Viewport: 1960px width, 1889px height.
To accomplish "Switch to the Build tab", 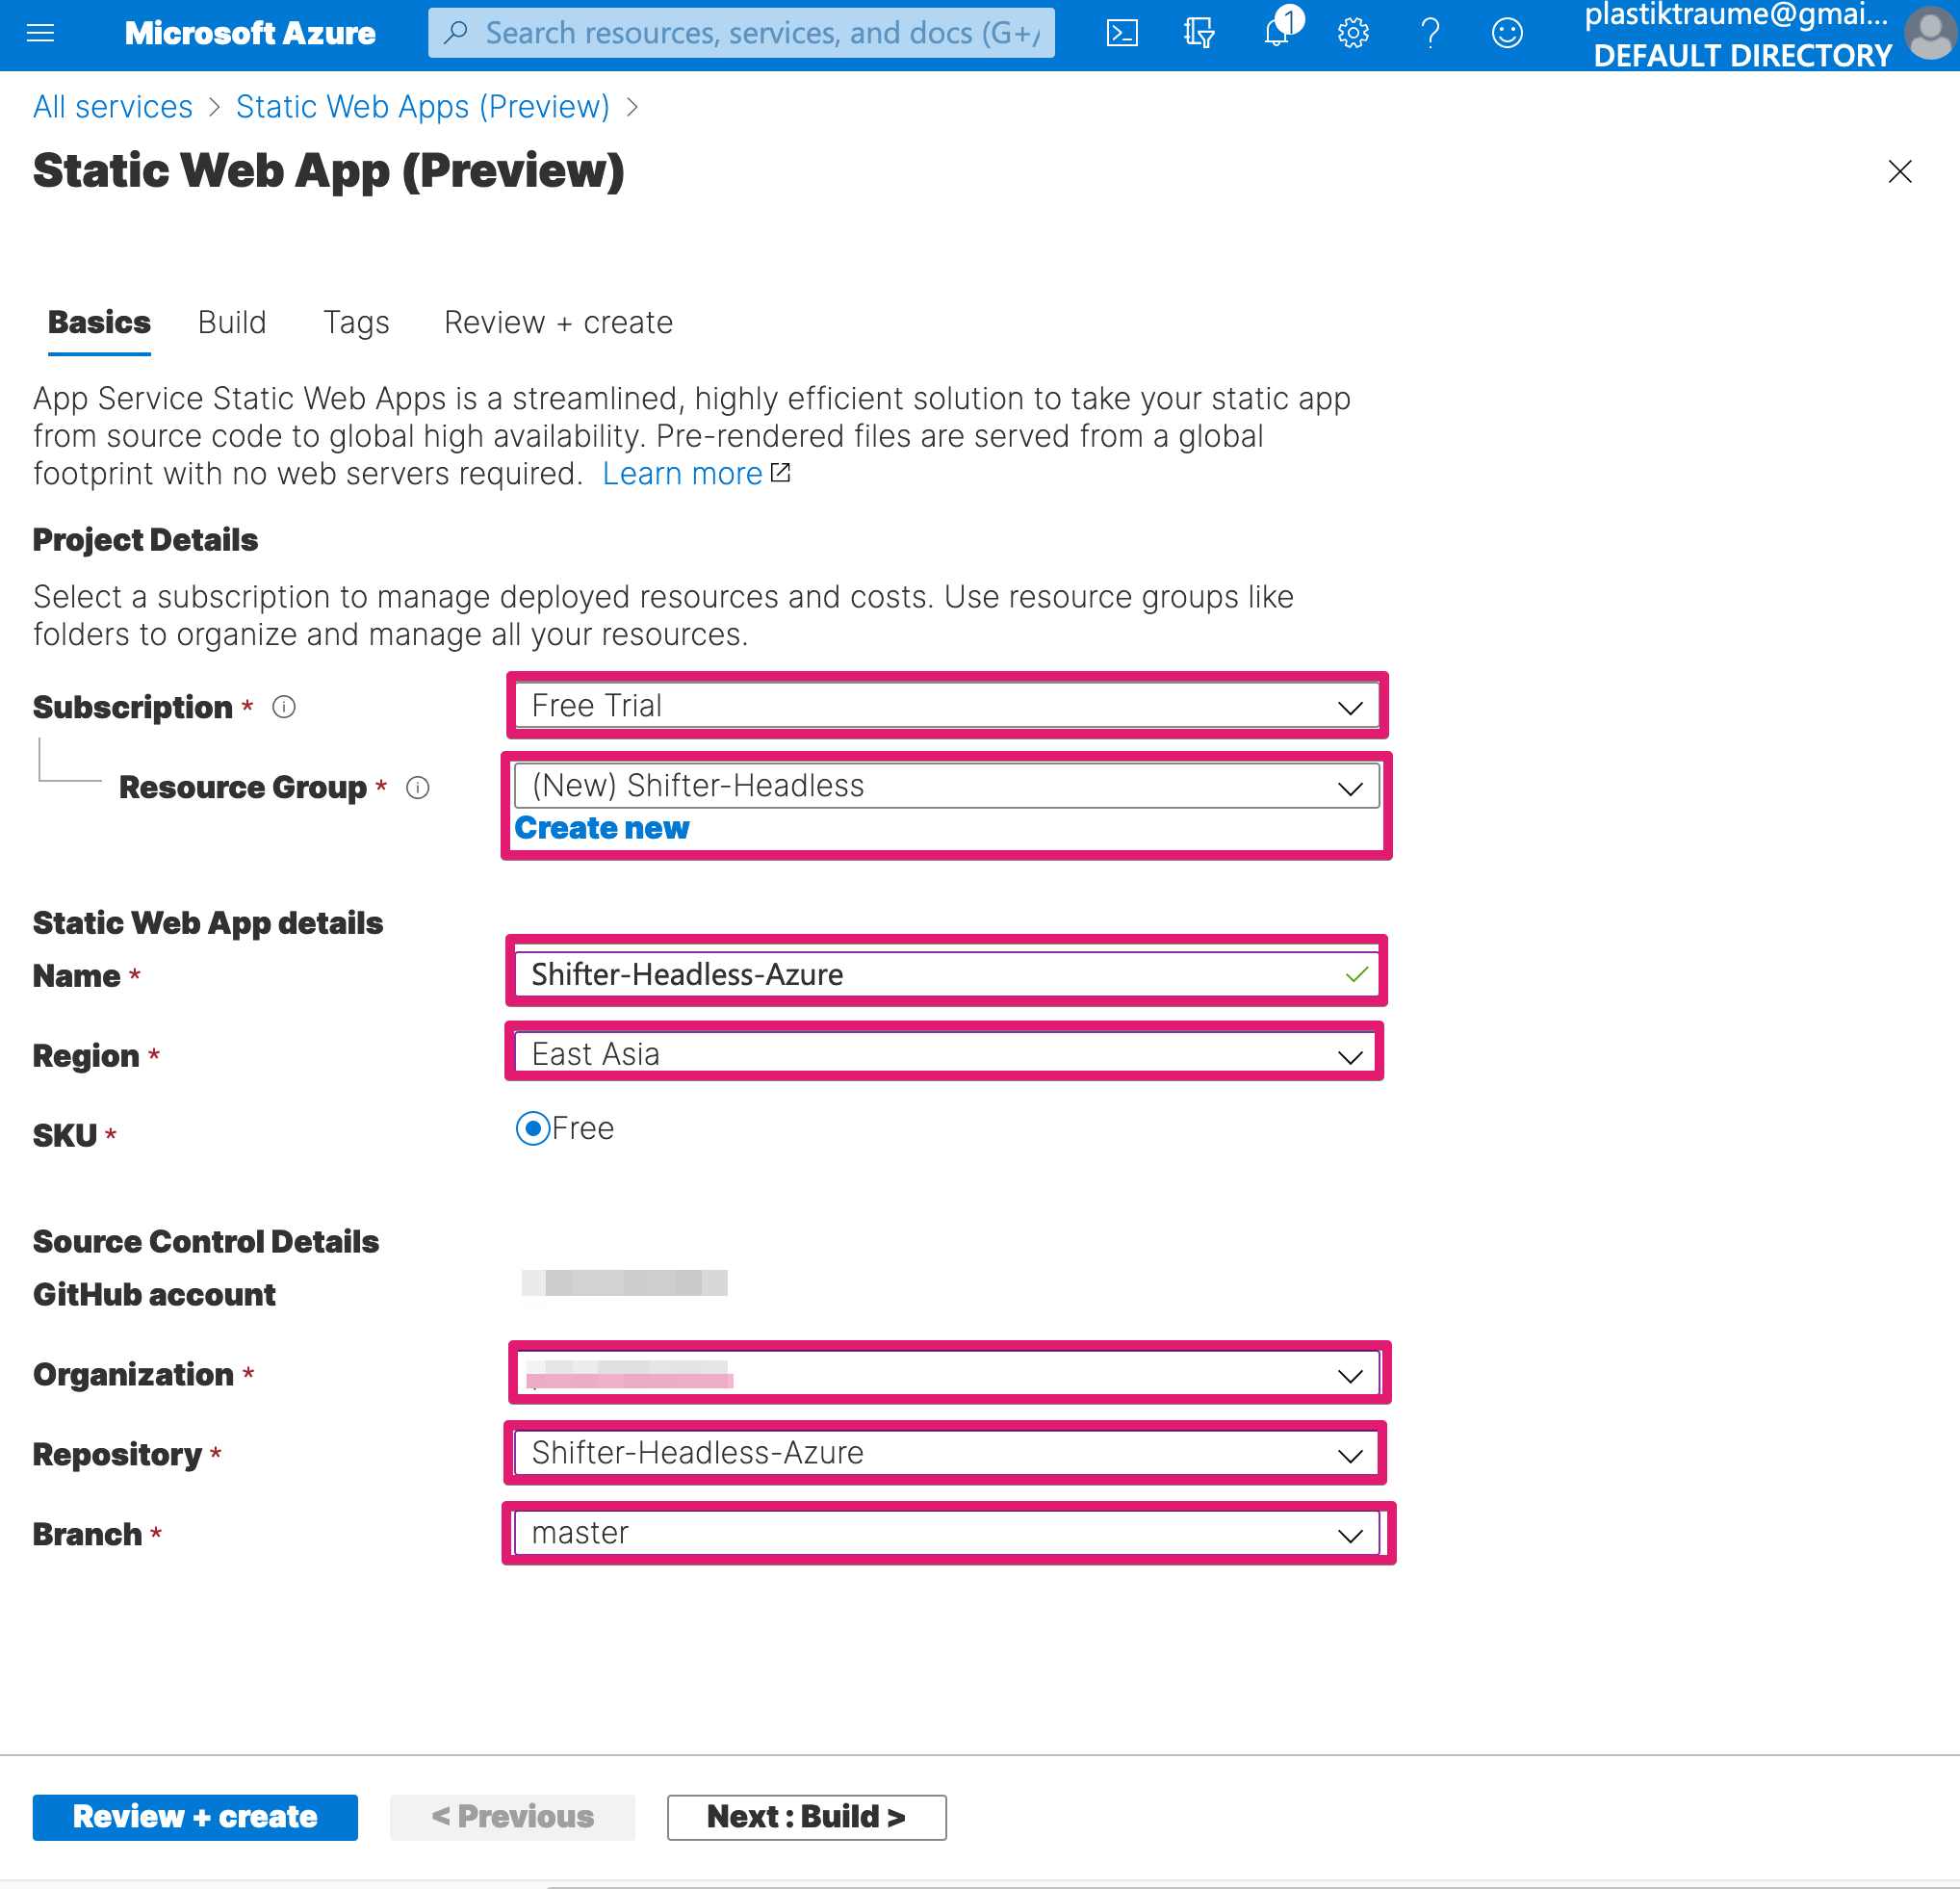I will click(232, 323).
